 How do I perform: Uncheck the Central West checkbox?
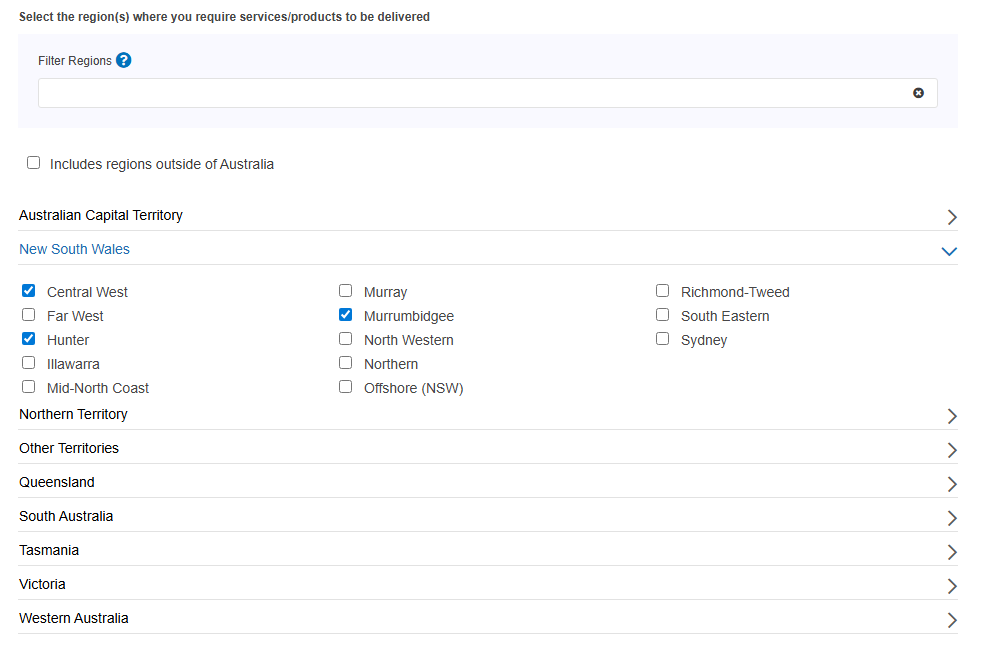coord(29,291)
